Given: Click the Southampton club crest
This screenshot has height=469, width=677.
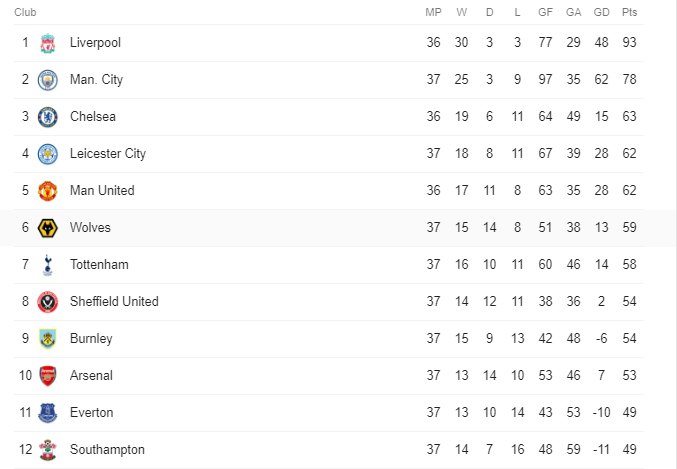Looking at the screenshot, I should click(47, 450).
